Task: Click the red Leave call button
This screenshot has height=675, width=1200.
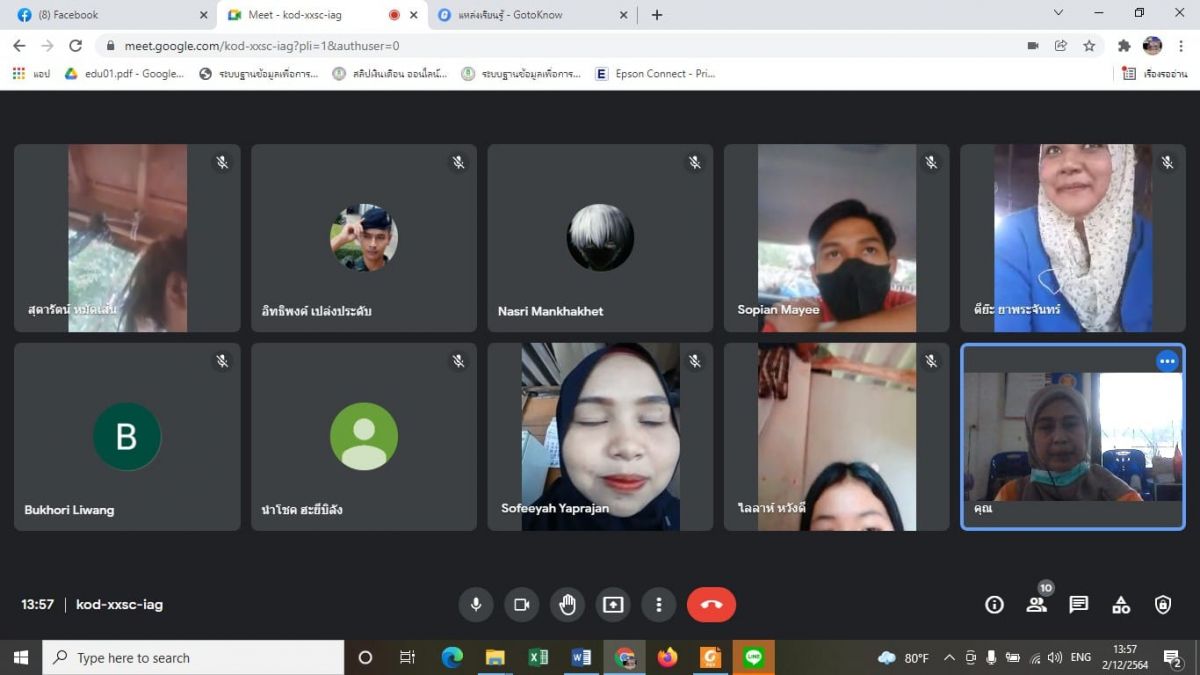Action: 711,604
